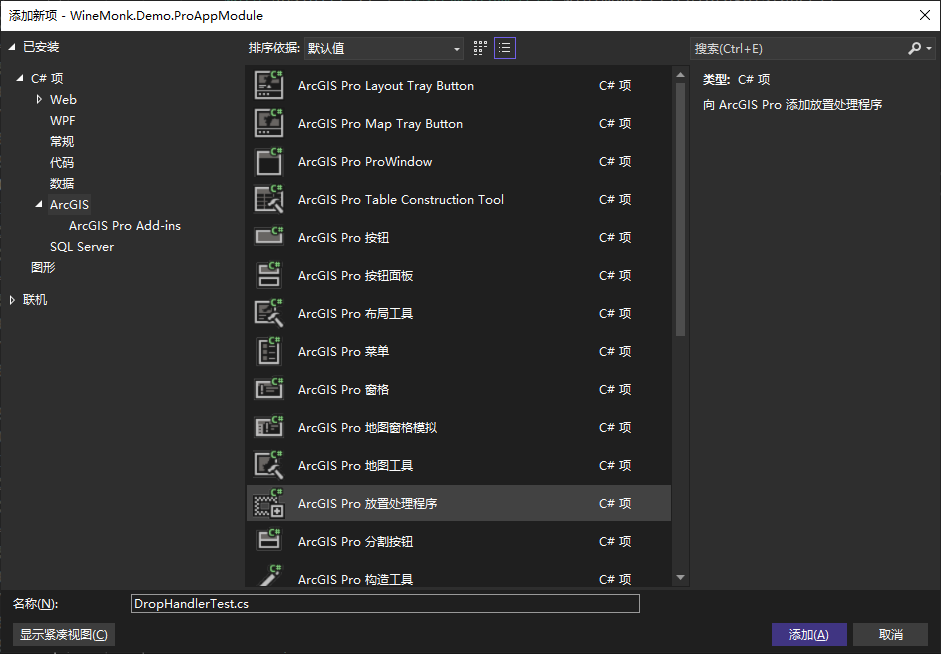
Task: Click the ArcGIS Pro ProWindow template icon
Action: (x=269, y=161)
